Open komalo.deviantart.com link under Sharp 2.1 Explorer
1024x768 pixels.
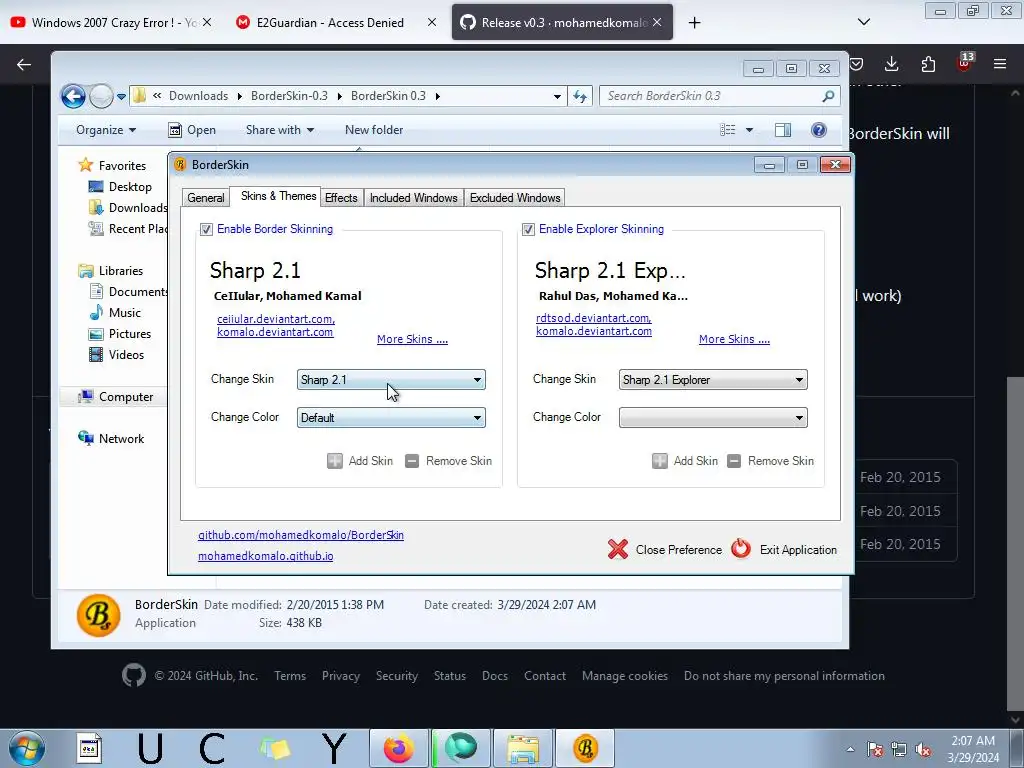(x=594, y=331)
